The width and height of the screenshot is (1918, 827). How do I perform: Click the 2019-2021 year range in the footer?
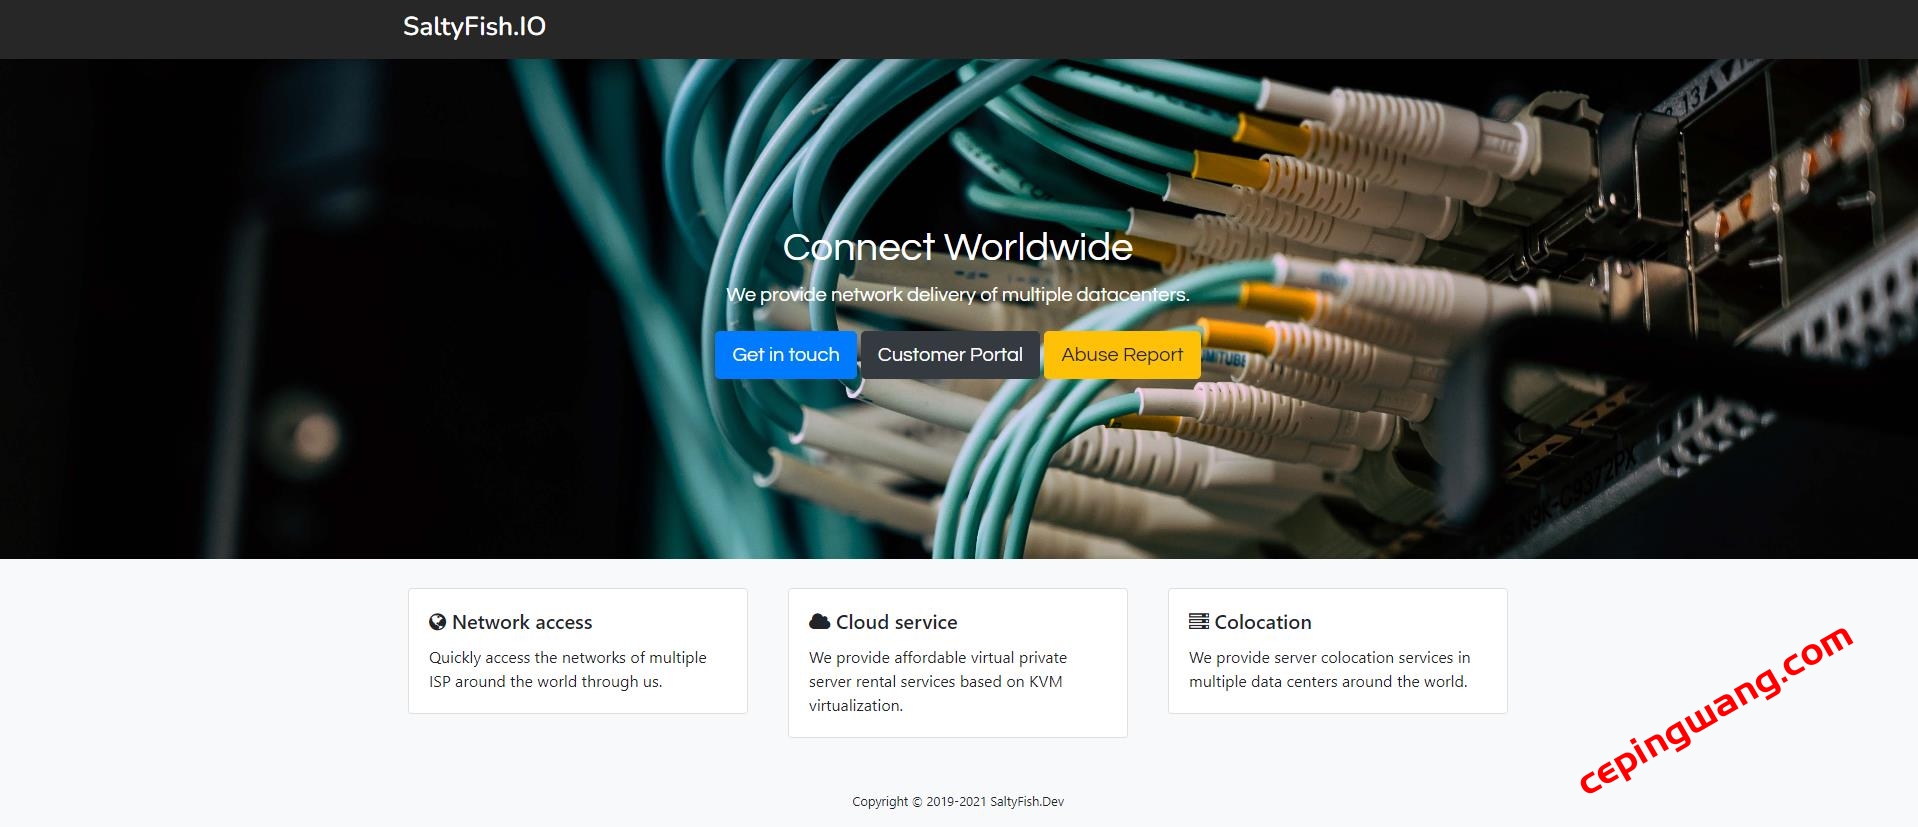(956, 802)
